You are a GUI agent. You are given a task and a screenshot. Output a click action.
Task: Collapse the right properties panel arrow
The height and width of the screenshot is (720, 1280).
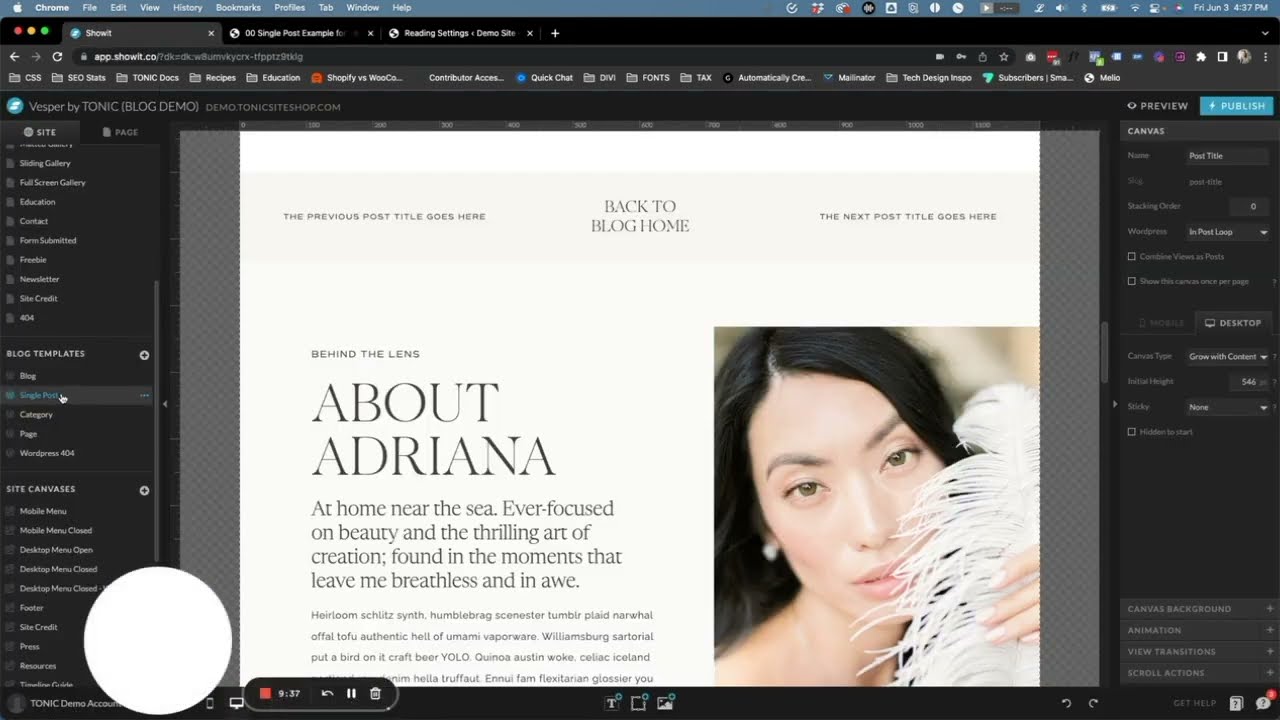(1115, 404)
